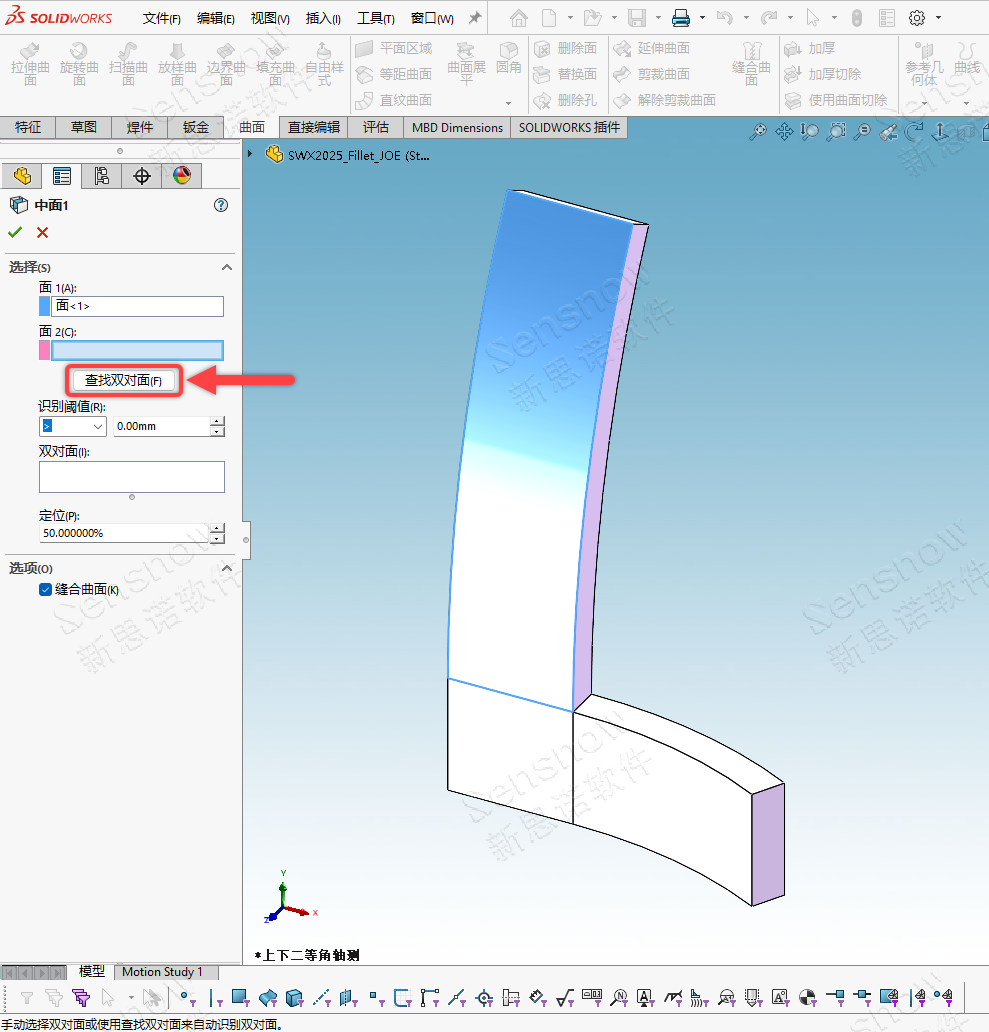Increase the 定位 percentage with up arrow
The height and width of the screenshot is (1032, 989).
218,529
